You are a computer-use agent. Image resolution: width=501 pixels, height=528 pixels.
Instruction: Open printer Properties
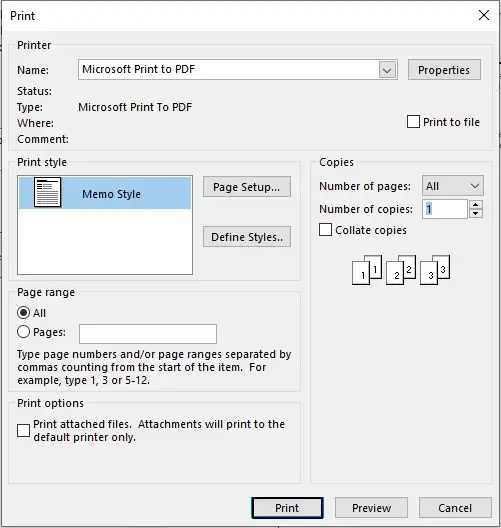pyautogui.click(x=444, y=70)
